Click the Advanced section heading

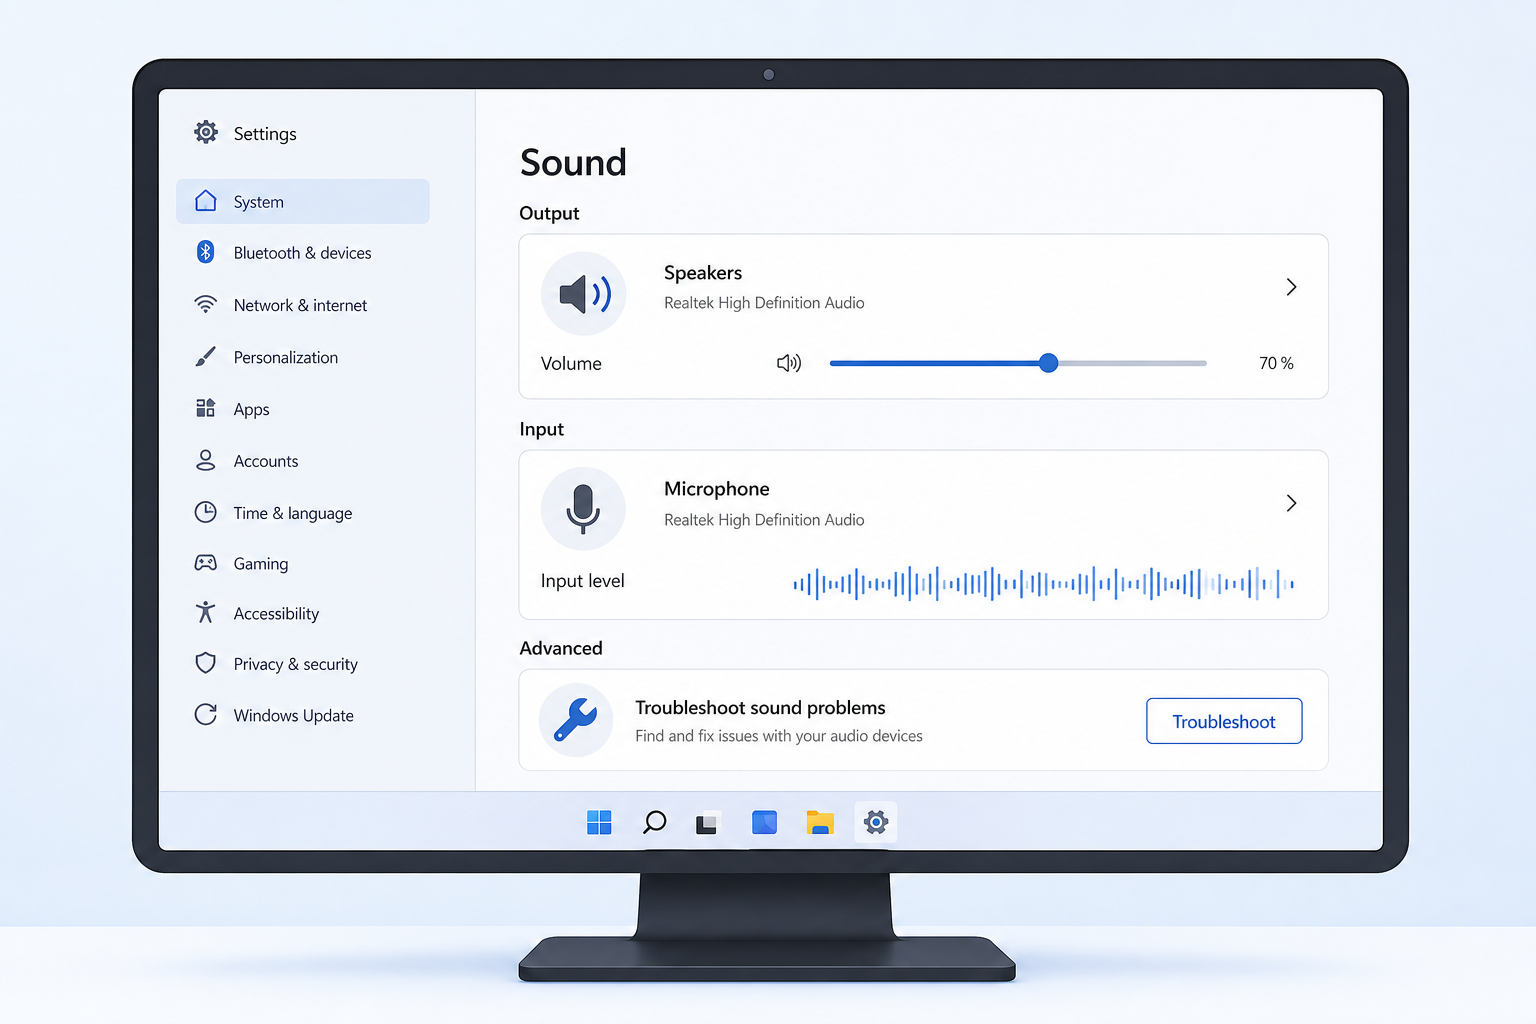click(x=561, y=648)
